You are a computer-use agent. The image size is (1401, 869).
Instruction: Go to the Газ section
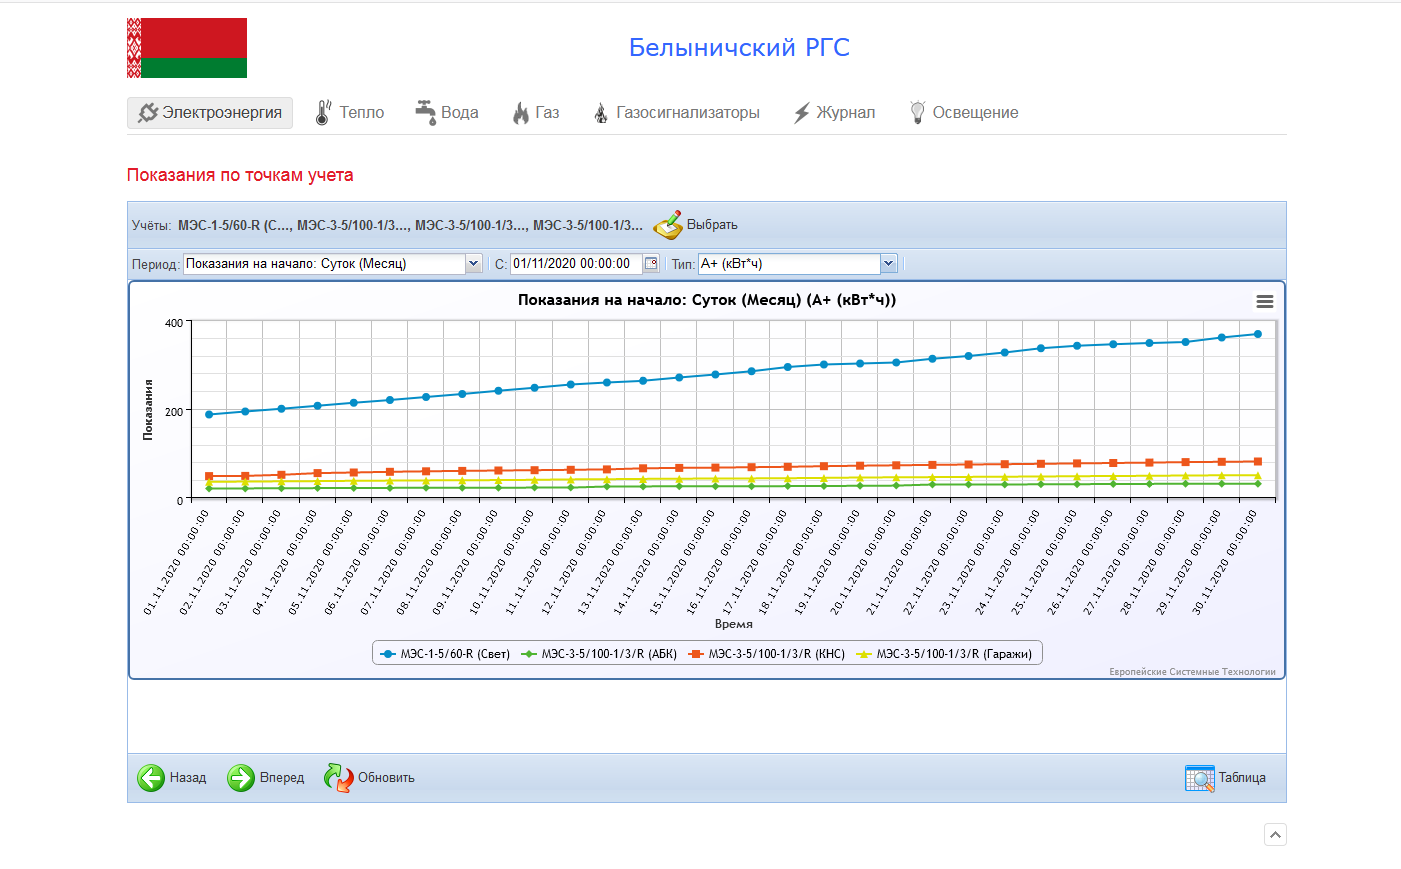pyautogui.click(x=536, y=113)
